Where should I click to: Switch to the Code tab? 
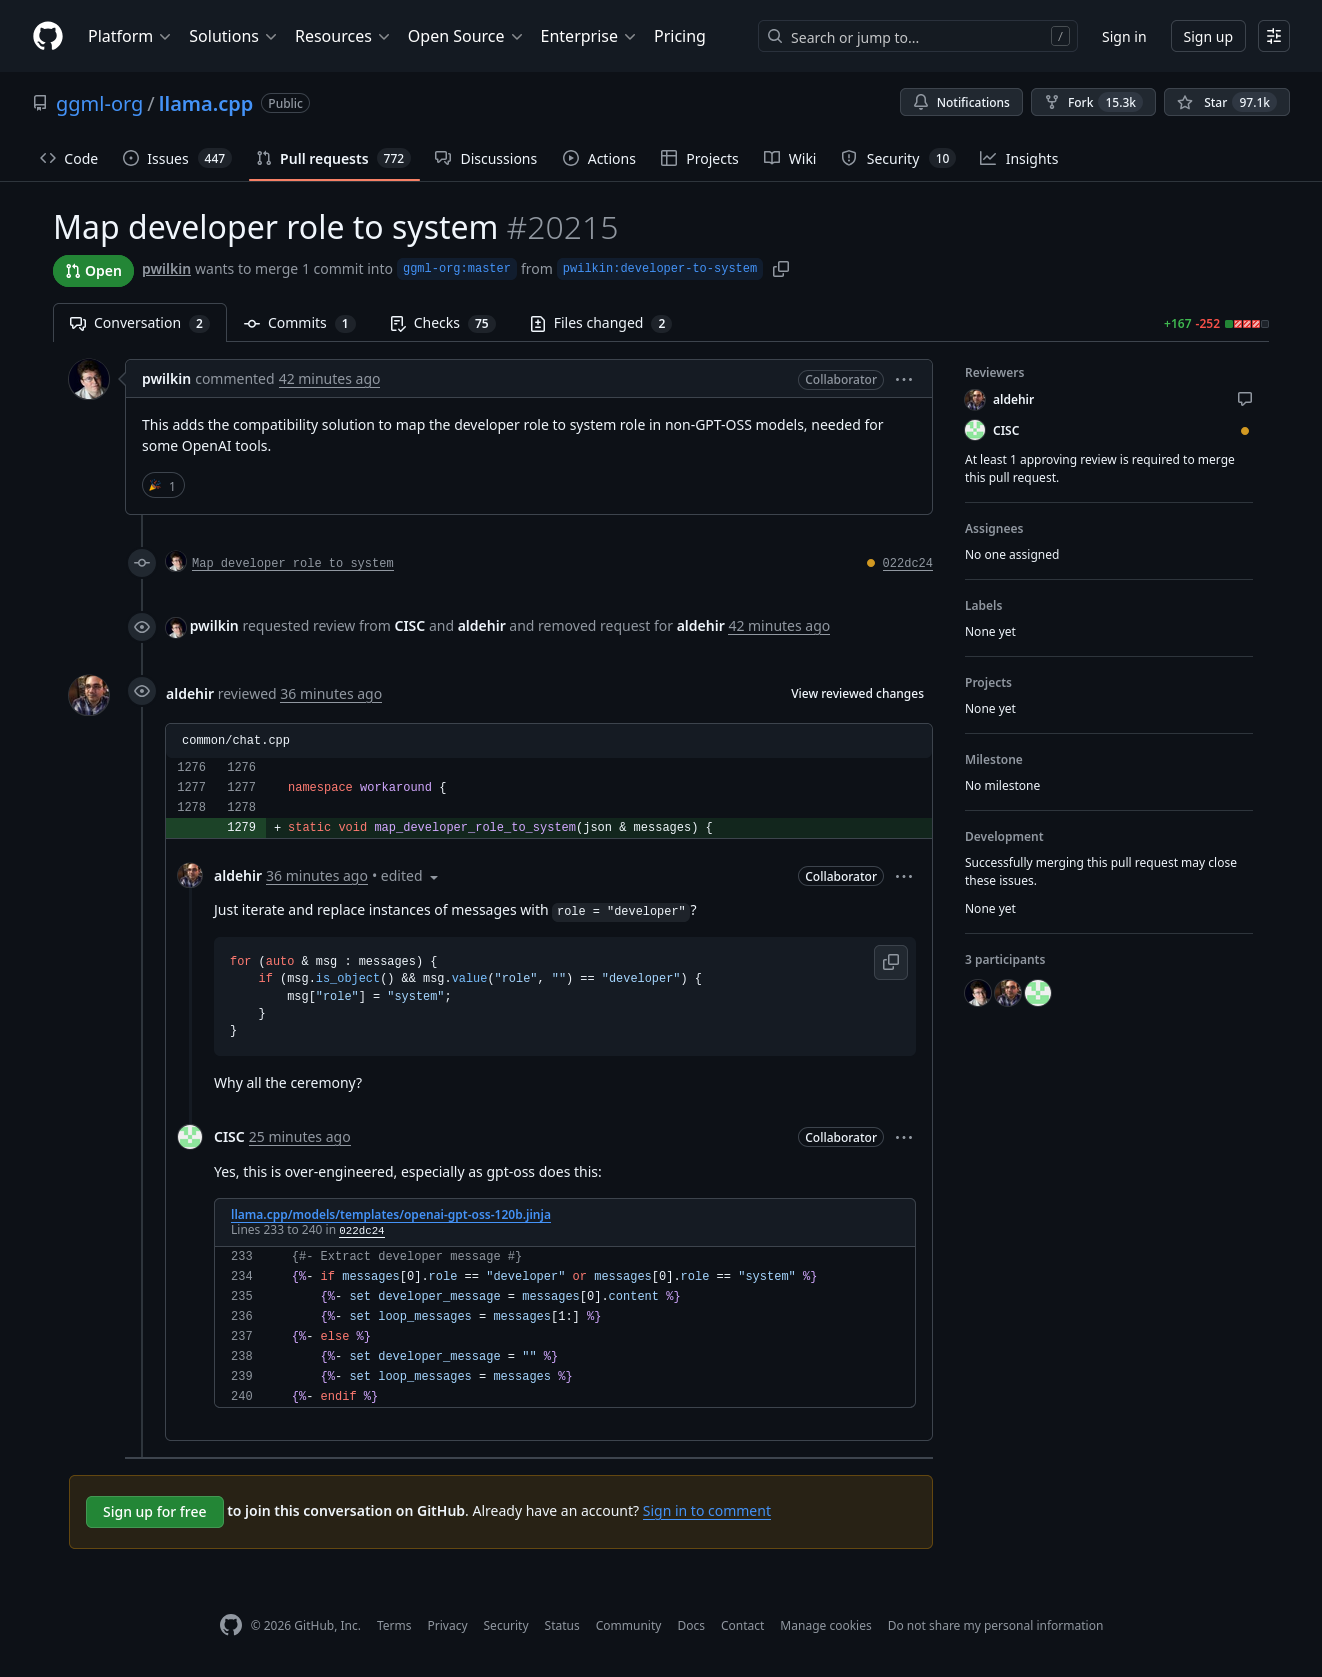coord(69,158)
